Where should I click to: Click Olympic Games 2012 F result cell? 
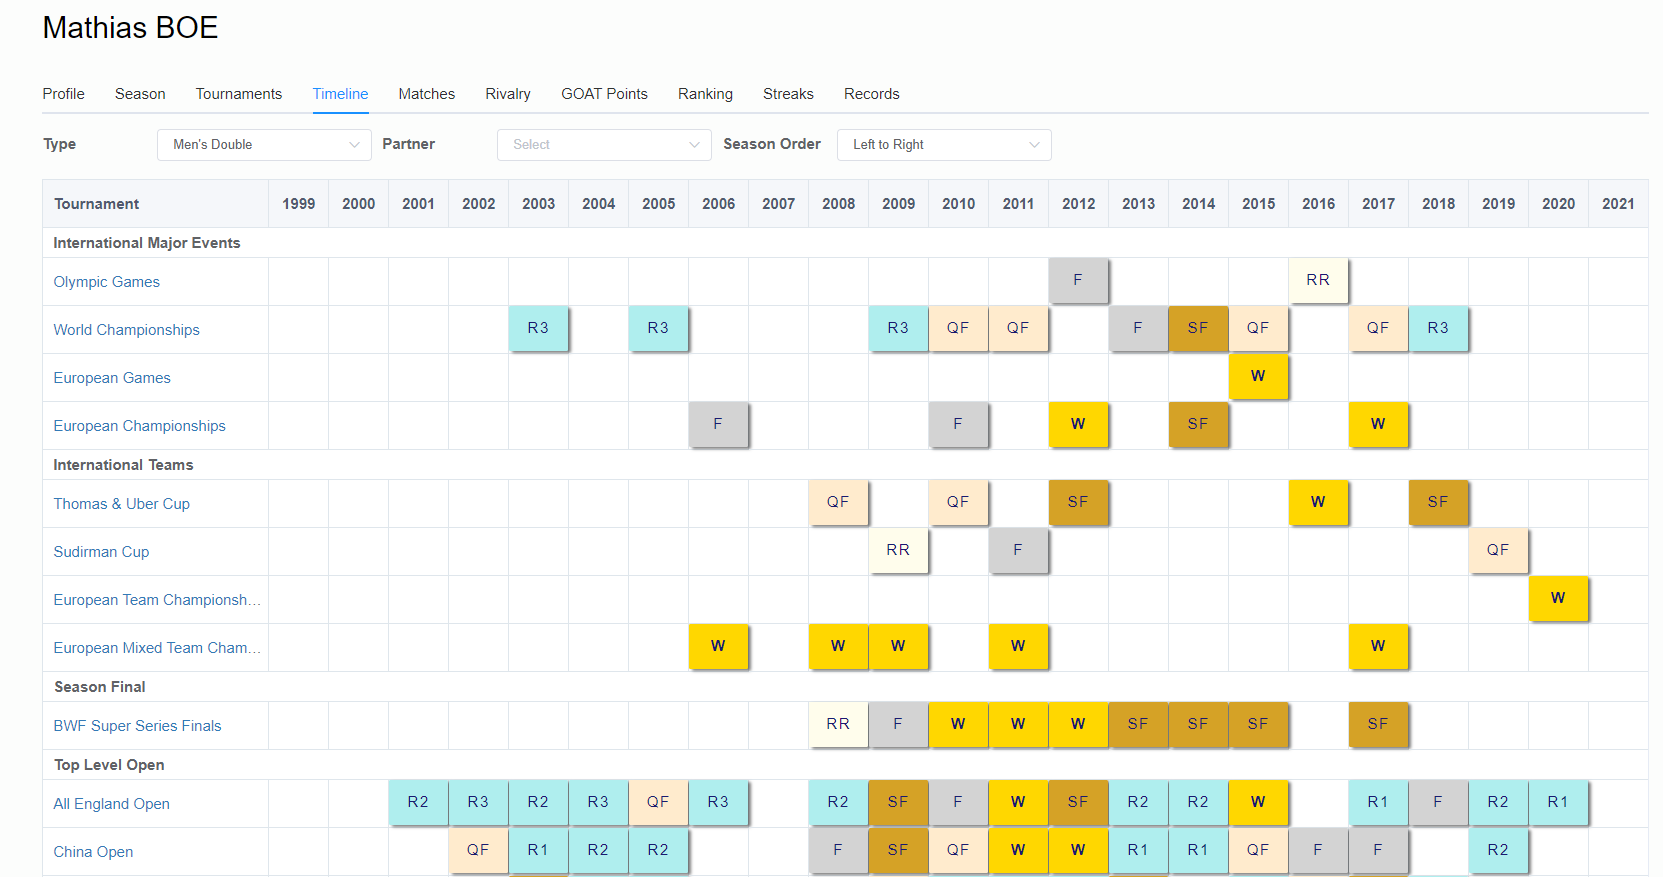point(1078,280)
